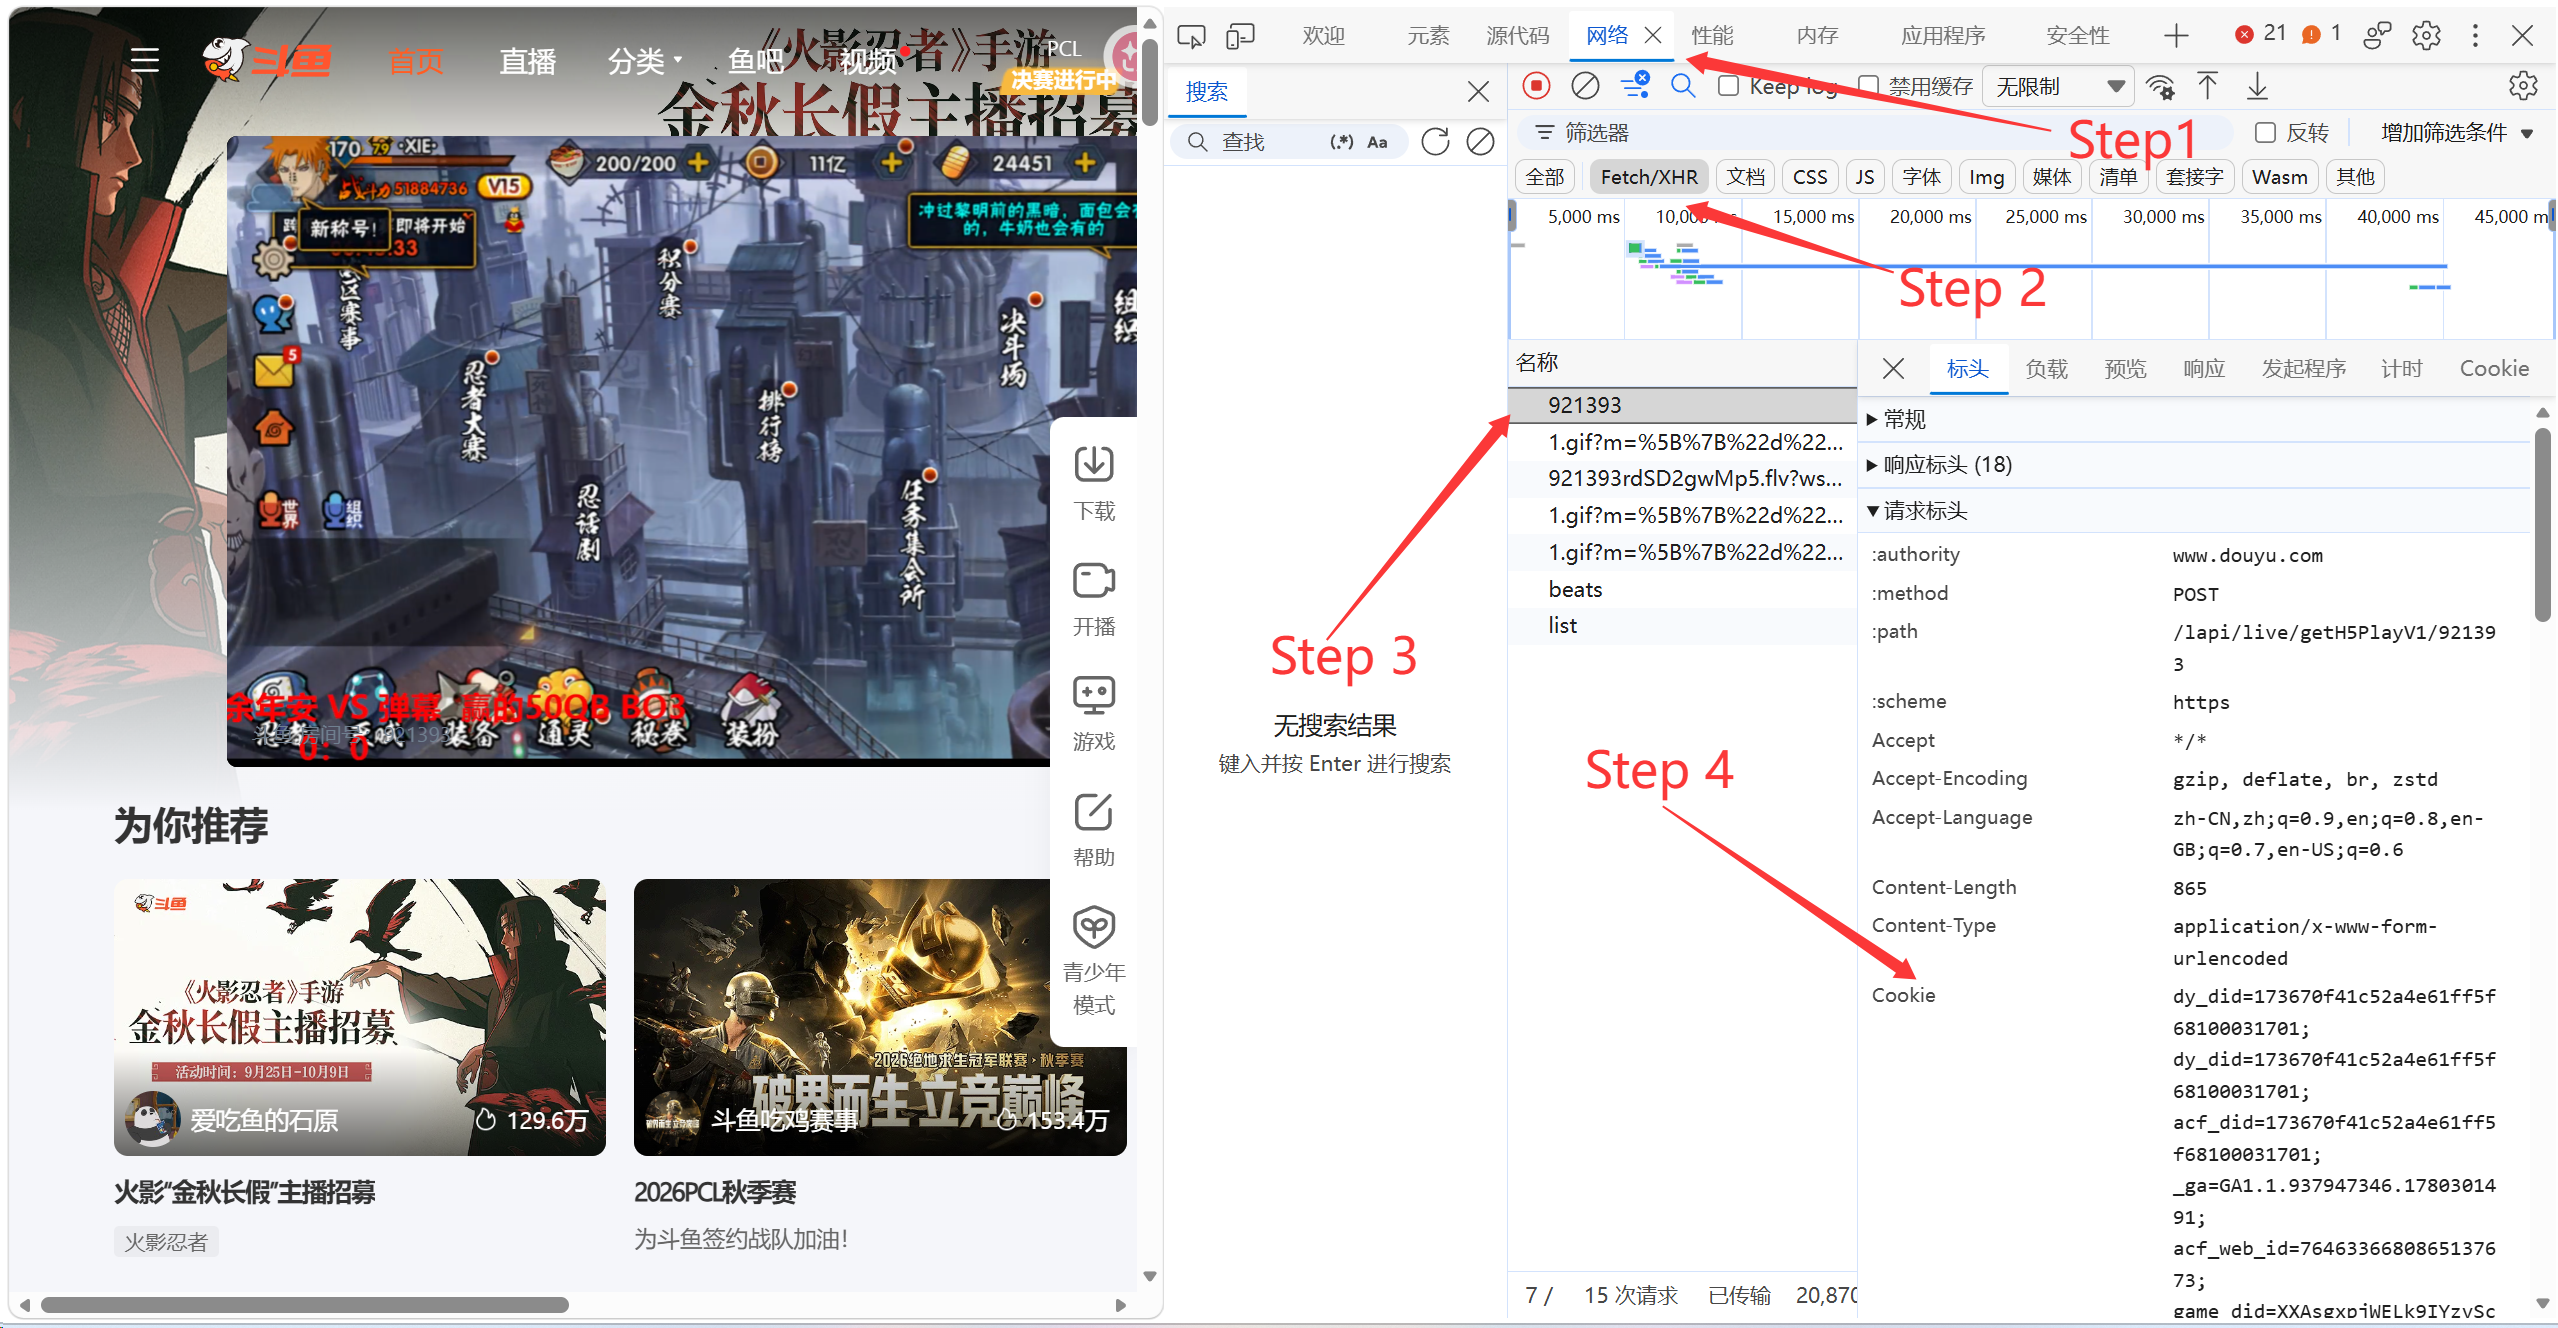
Task: Open network search with magnifier icon
Action: point(1684,86)
